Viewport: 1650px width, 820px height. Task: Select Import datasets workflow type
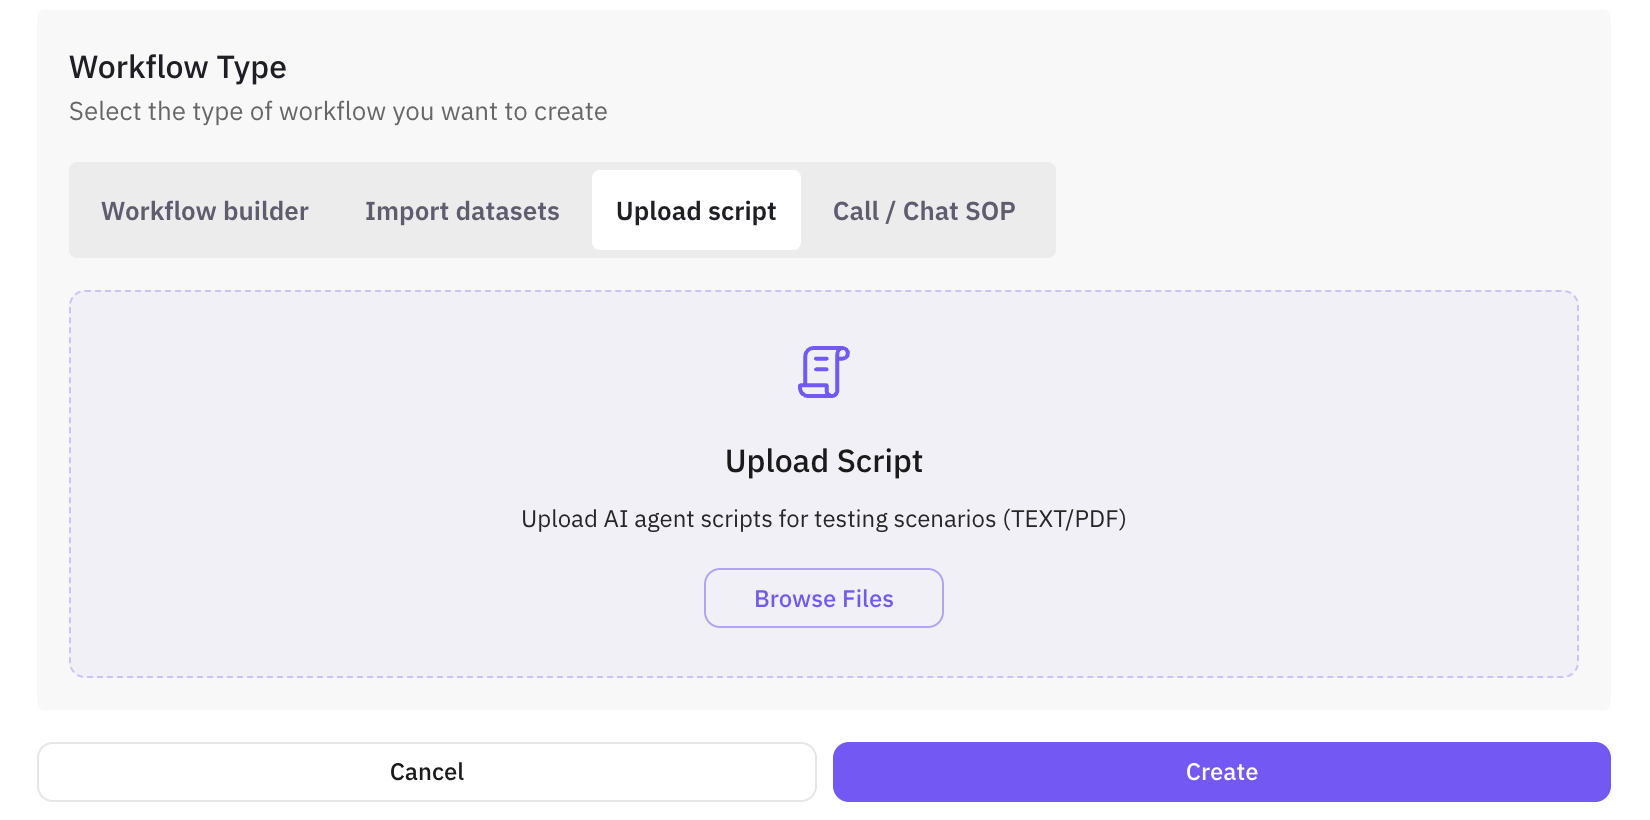(x=462, y=210)
